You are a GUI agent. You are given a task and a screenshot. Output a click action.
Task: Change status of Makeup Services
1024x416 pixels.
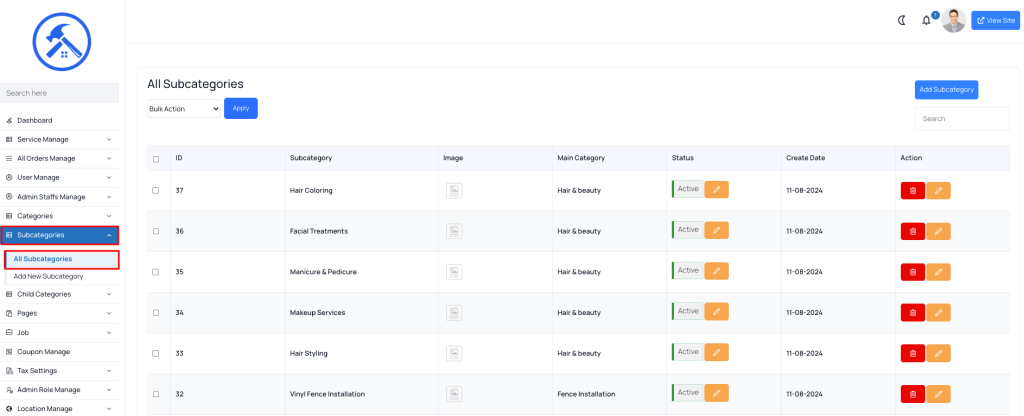[716, 312]
